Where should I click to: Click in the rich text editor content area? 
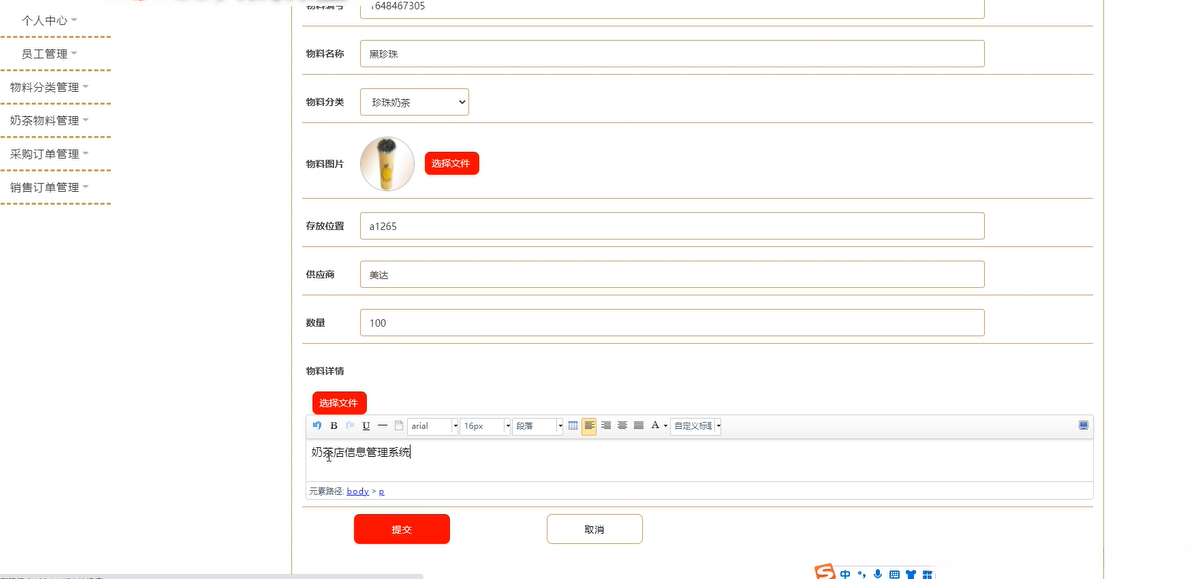pyautogui.click(x=699, y=460)
